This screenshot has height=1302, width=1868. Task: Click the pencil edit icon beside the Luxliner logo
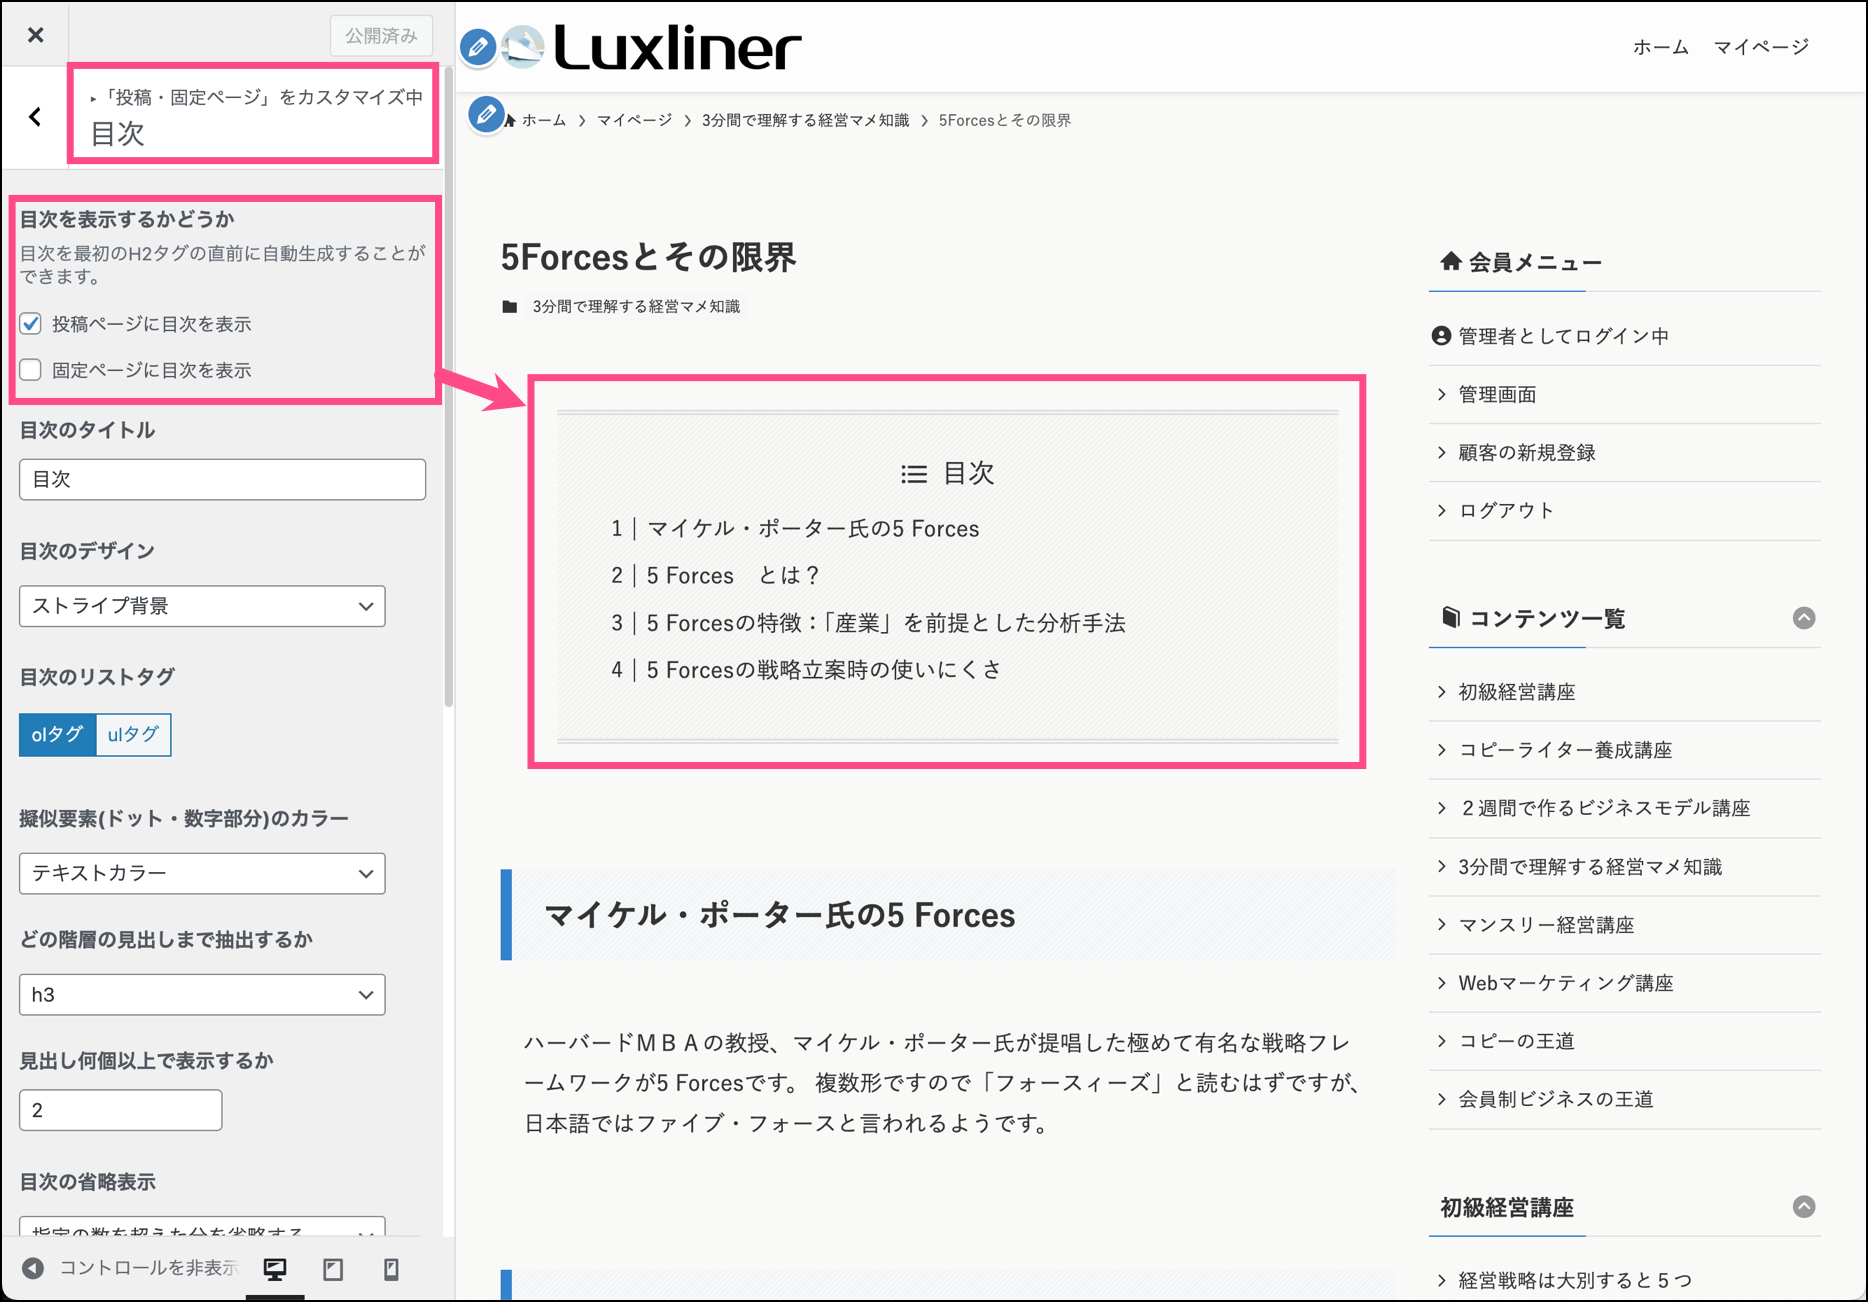pos(478,47)
